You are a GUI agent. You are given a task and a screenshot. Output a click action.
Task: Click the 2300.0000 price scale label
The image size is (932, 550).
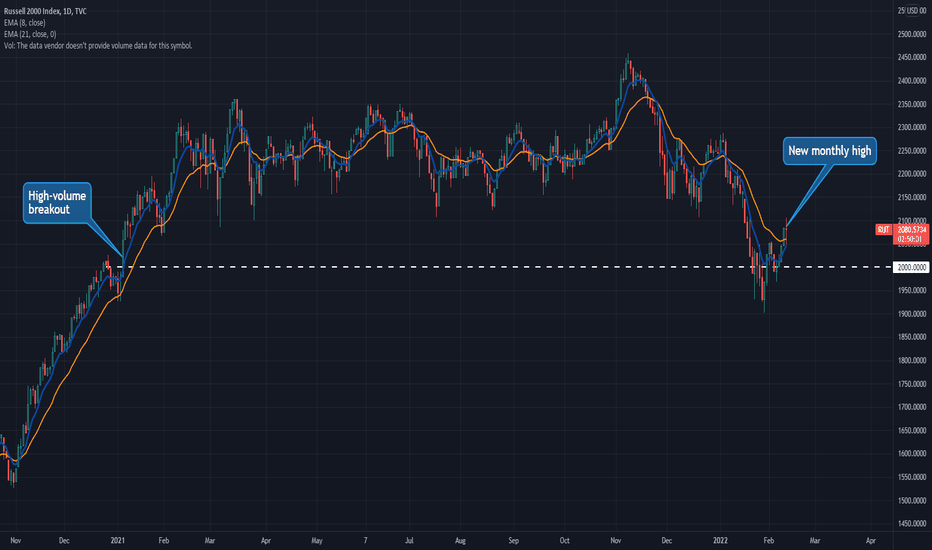pos(912,127)
